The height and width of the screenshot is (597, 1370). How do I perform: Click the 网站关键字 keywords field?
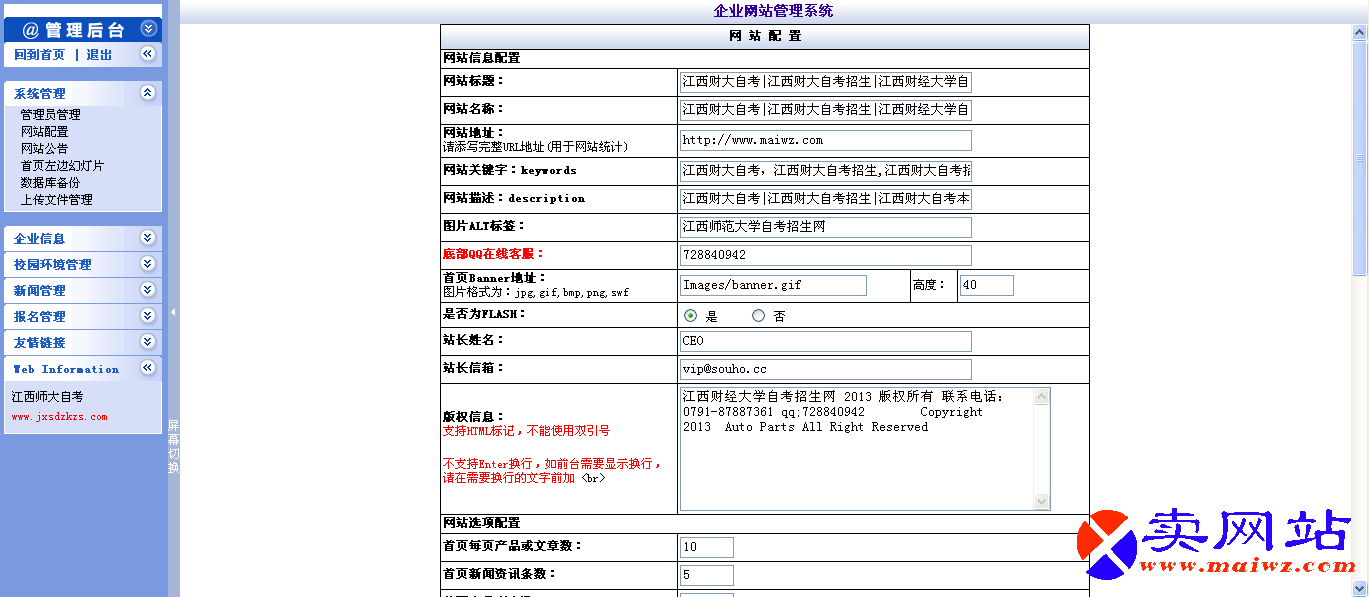[x=825, y=170]
